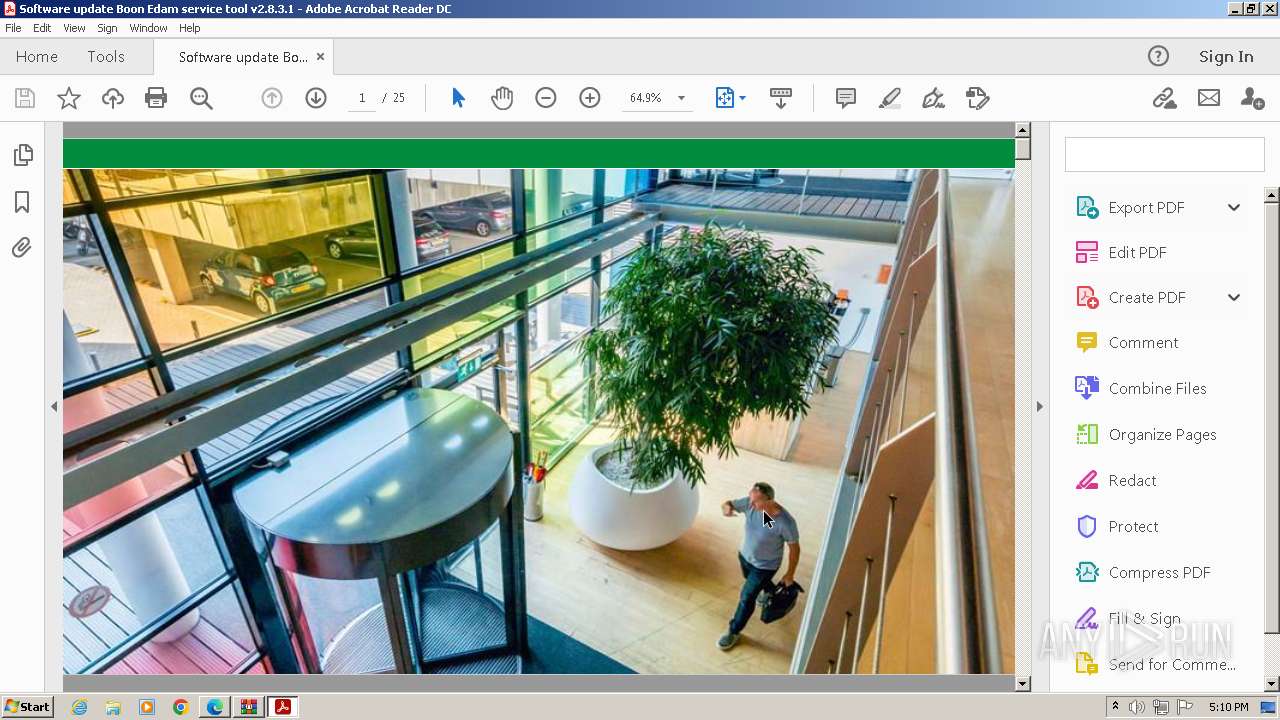The width and height of the screenshot is (1280, 720).
Task: Open the Sign document pen tool
Action: (933, 98)
